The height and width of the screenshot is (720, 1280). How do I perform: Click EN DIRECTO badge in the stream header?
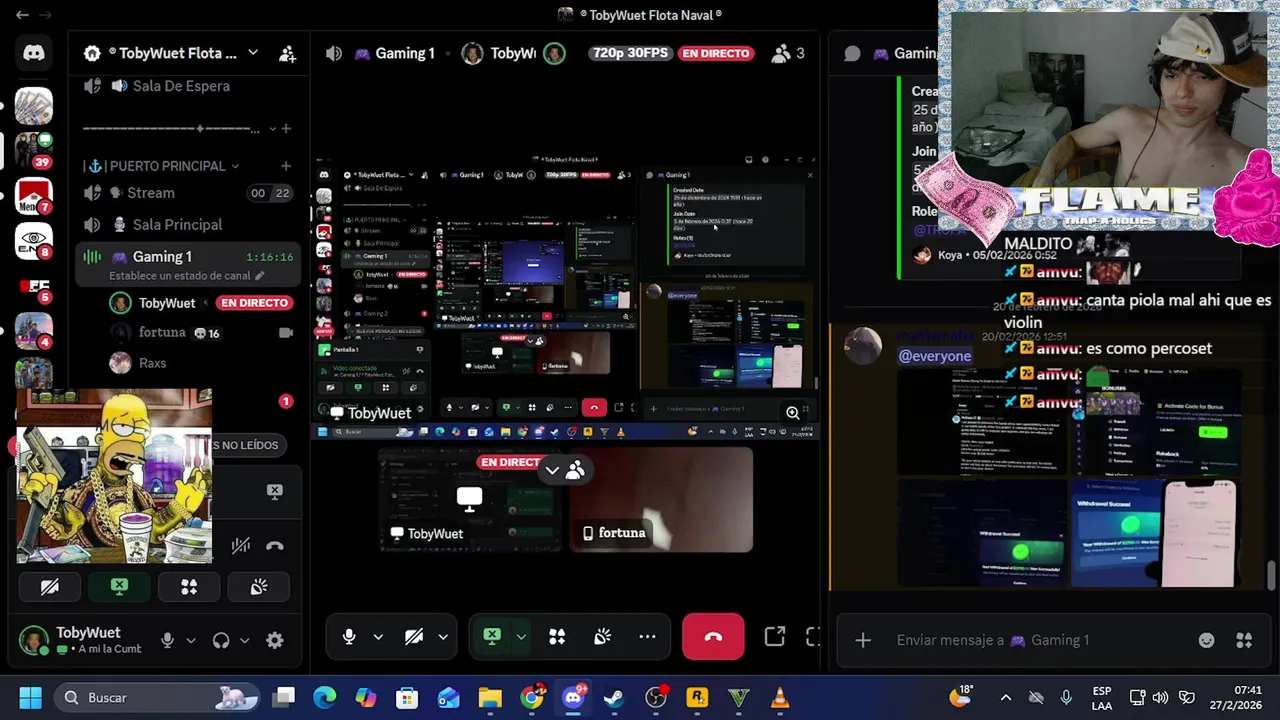[x=716, y=54]
